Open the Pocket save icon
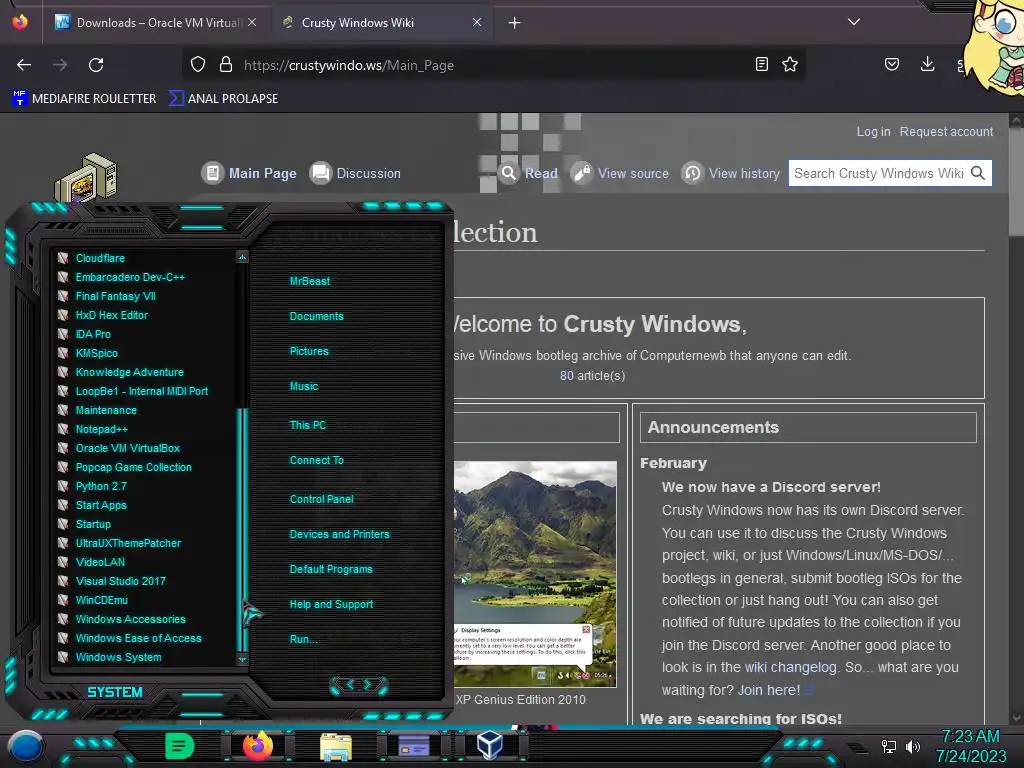The height and width of the screenshot is (768, 1024). (892, 65)
